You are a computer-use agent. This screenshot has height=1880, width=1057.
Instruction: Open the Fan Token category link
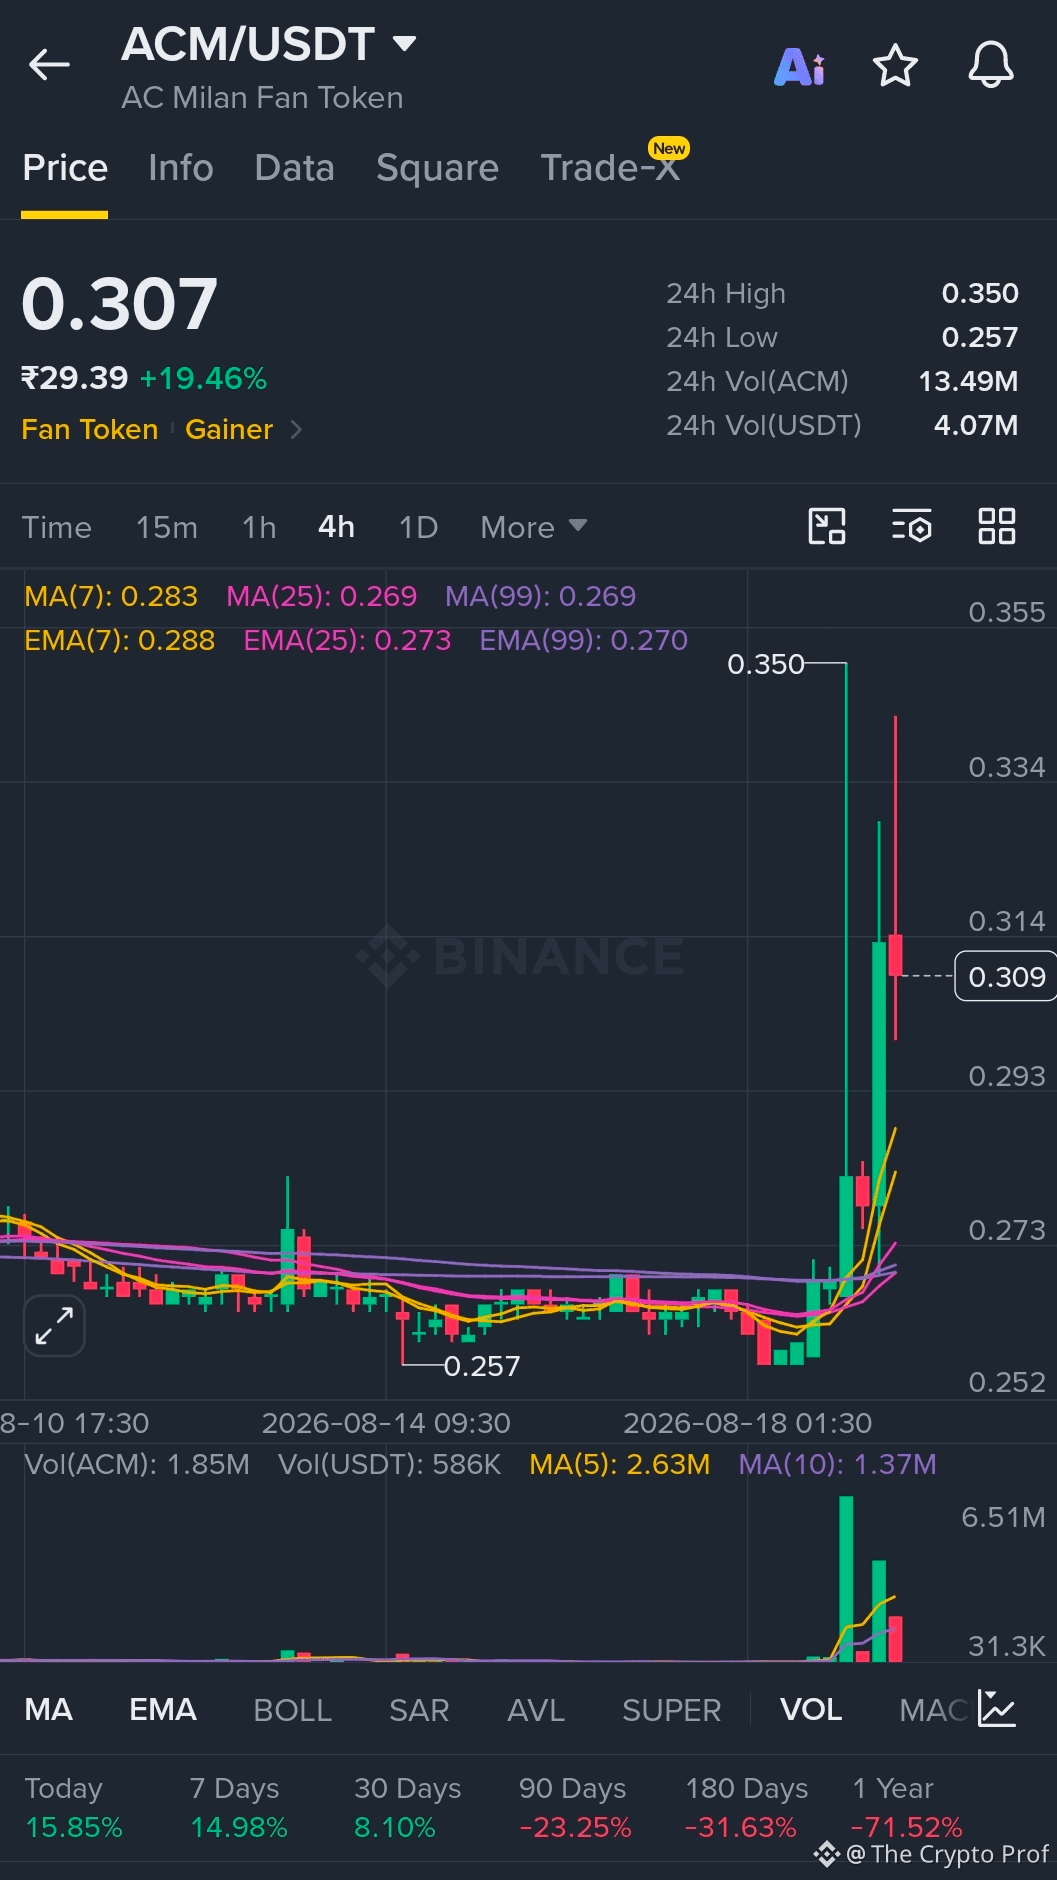[90, 430]
